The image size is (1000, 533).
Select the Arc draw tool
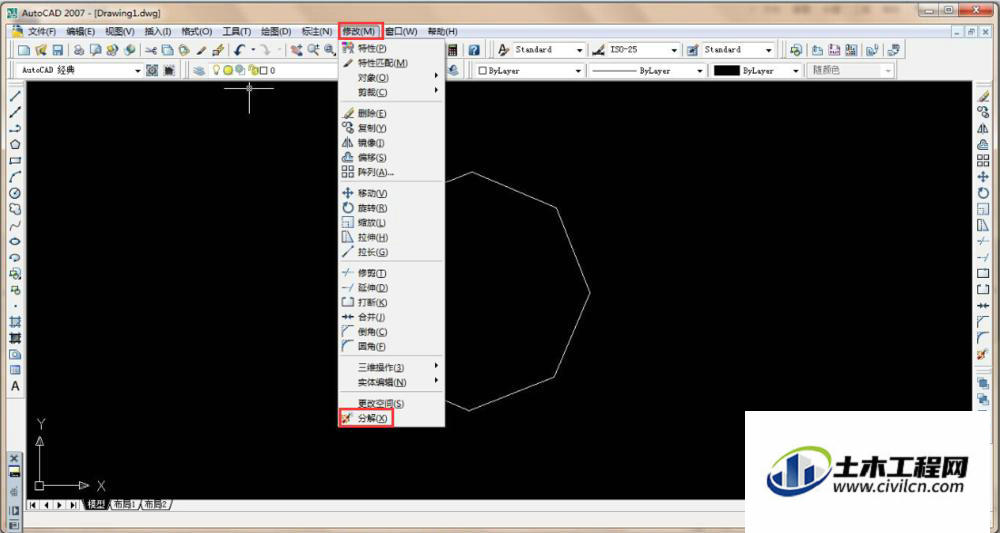pos(15,177)
